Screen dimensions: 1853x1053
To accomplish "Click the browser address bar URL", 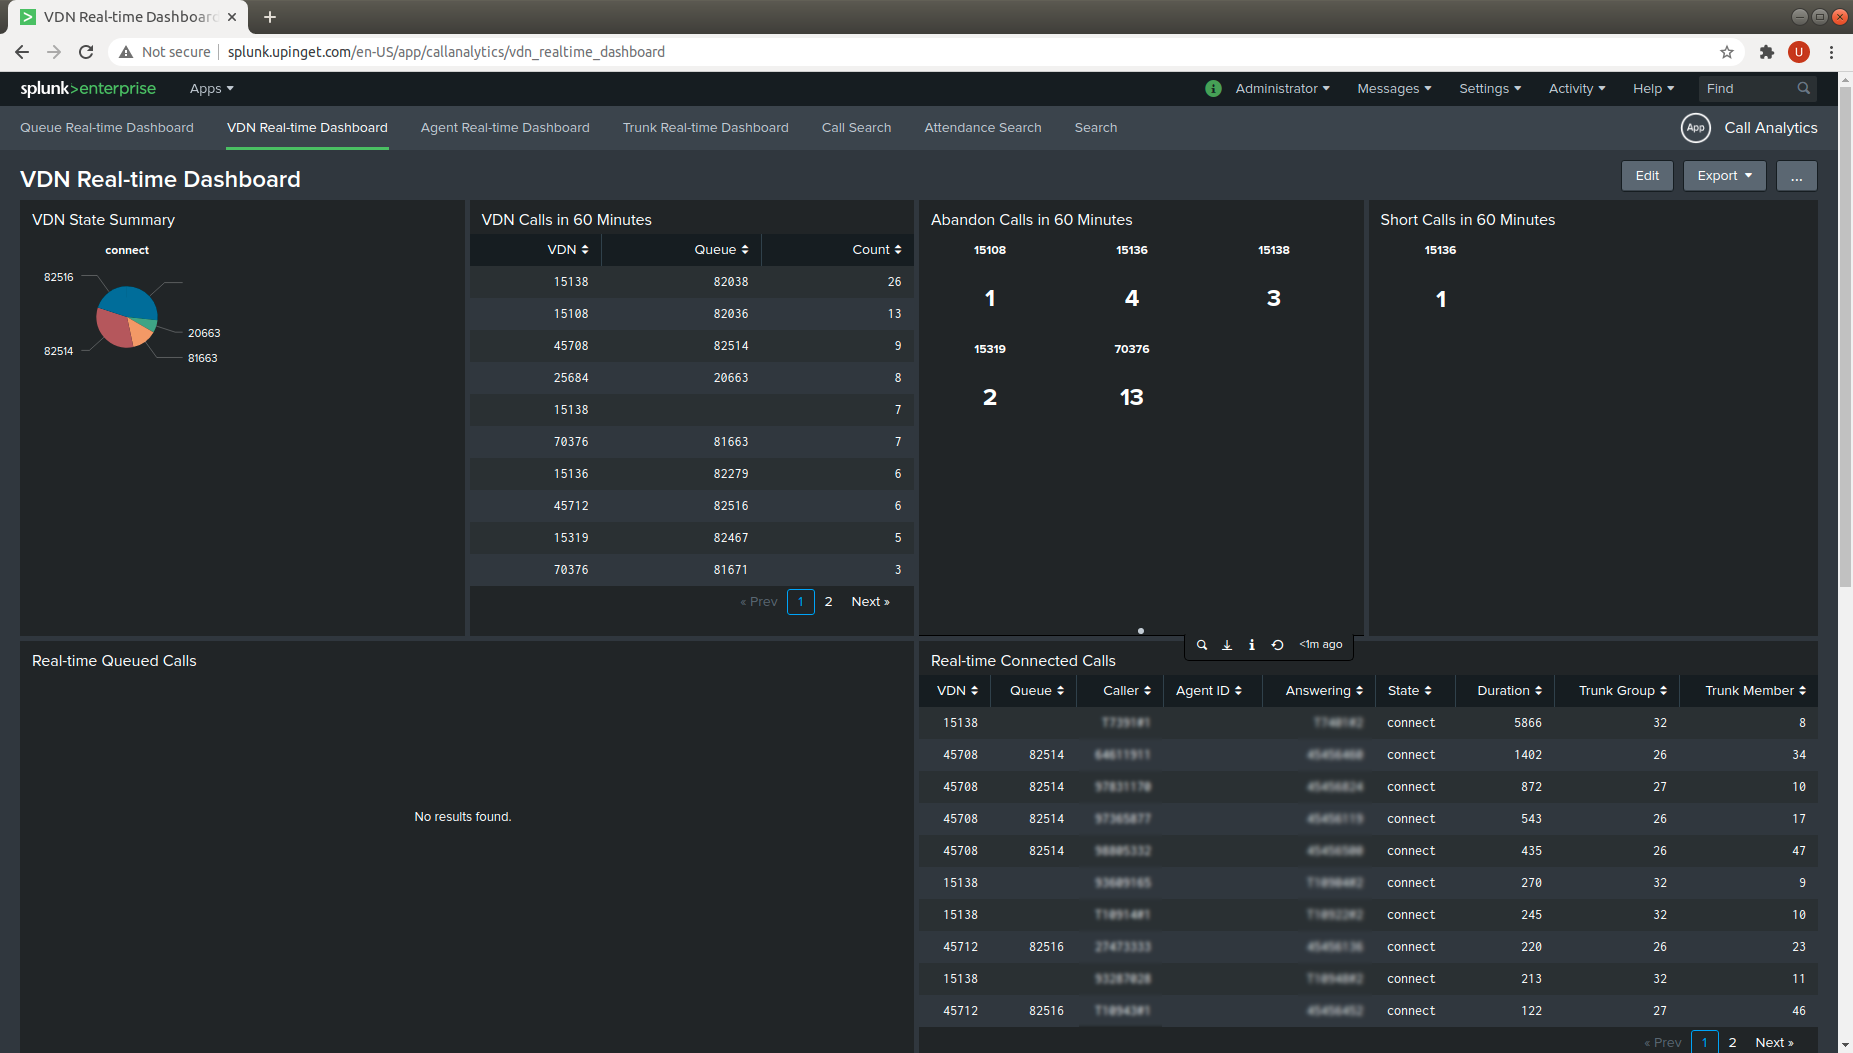I will (446, 52).
